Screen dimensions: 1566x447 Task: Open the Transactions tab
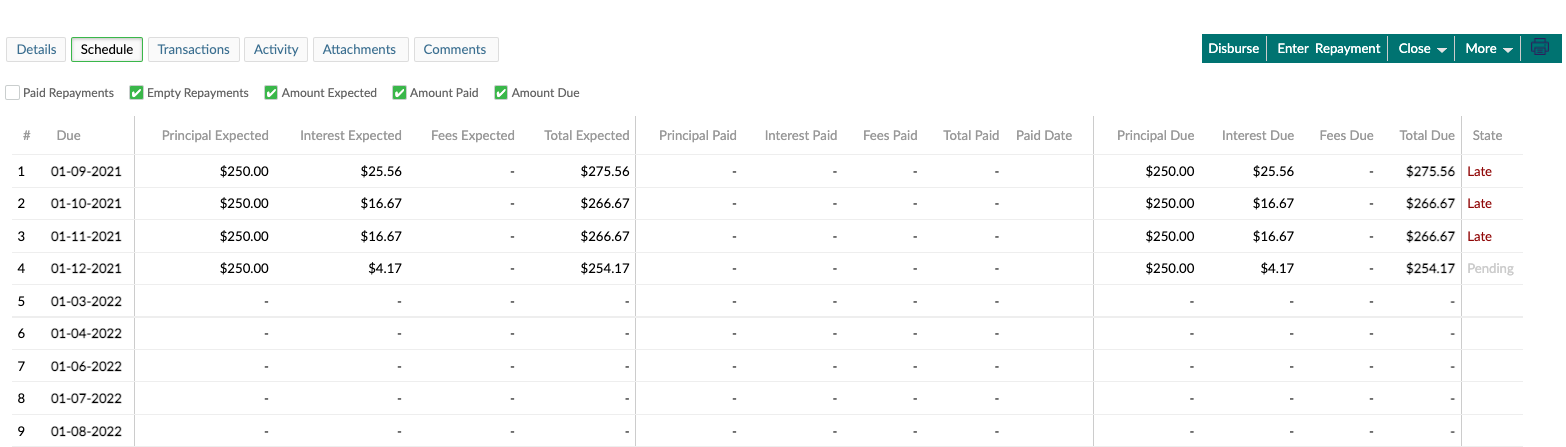coord(194,49)
